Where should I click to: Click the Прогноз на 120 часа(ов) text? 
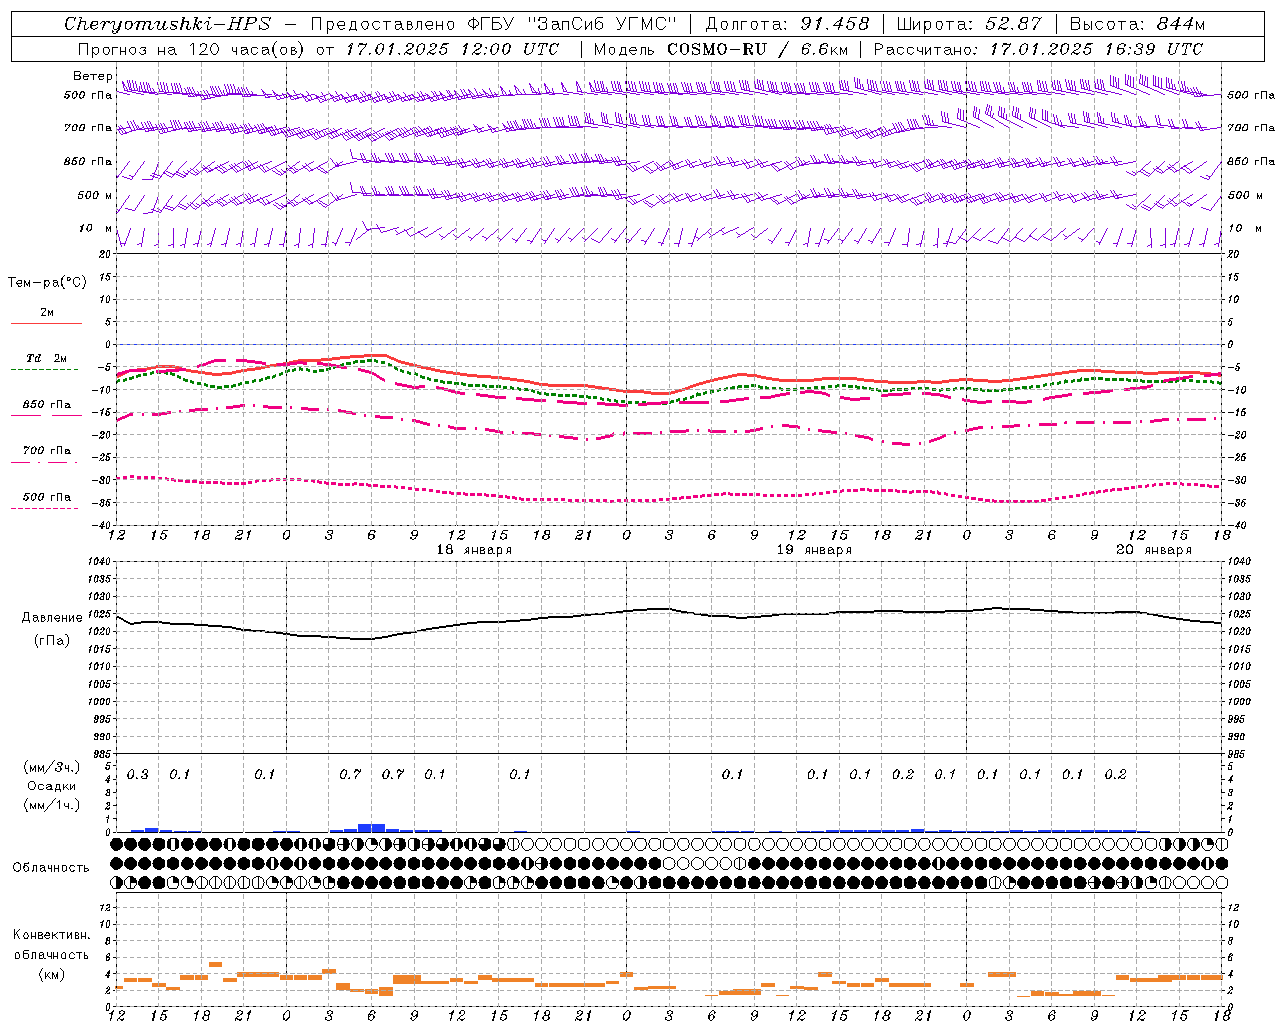pos(192,49)
